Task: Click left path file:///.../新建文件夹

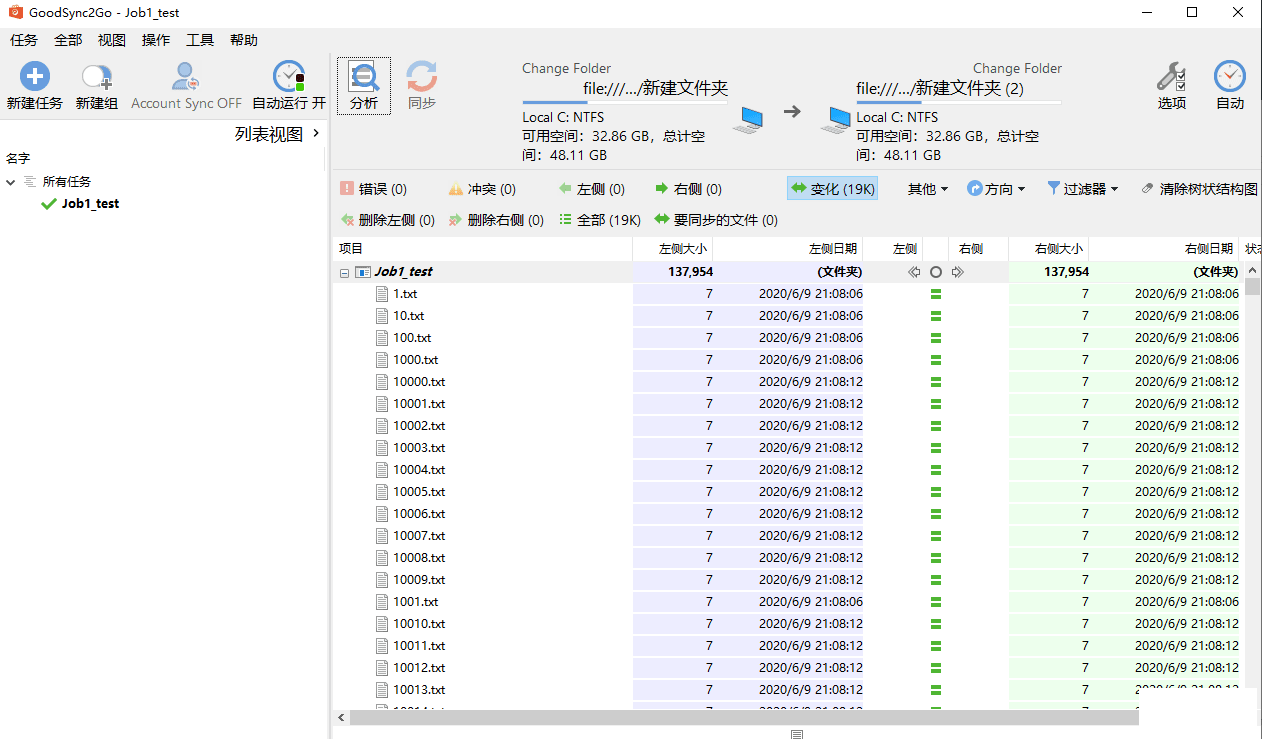Action: click(656, 88)
